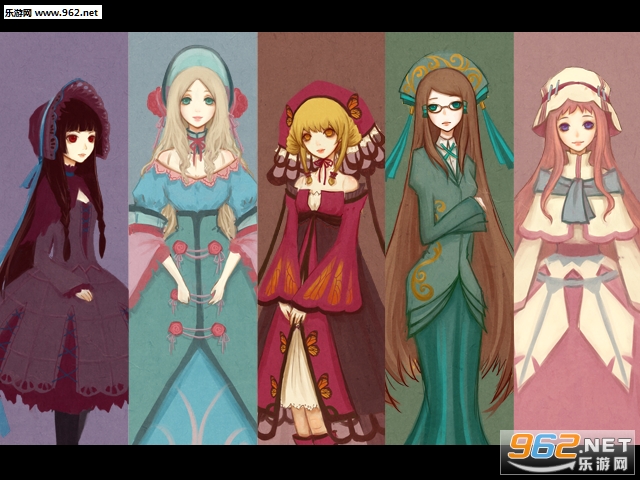Choose the blonde girl in the teal gown
This screenshot has width=640, height=480.
click(x=193, y=250)
